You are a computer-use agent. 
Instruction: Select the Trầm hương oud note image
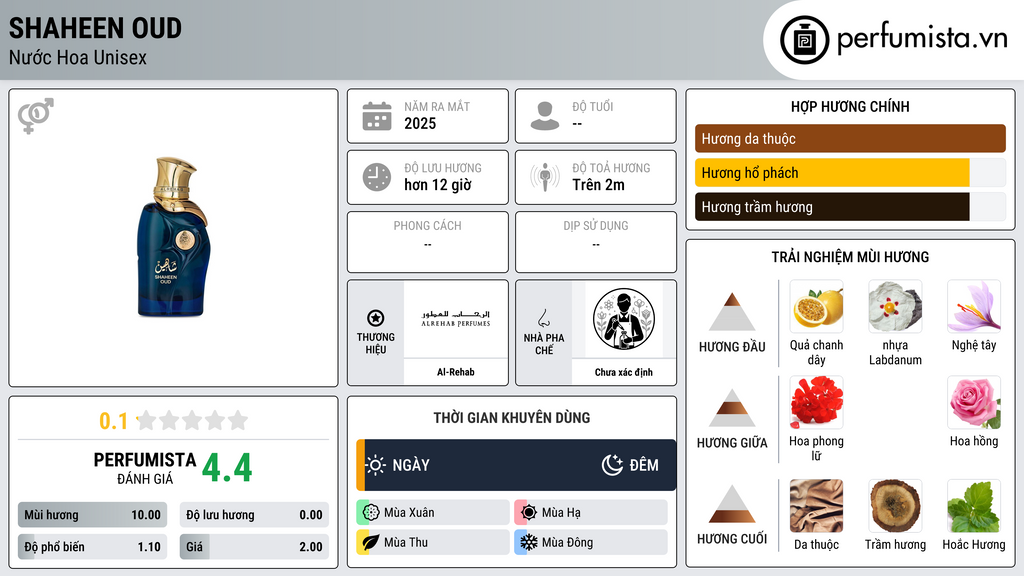pos(895,505)
